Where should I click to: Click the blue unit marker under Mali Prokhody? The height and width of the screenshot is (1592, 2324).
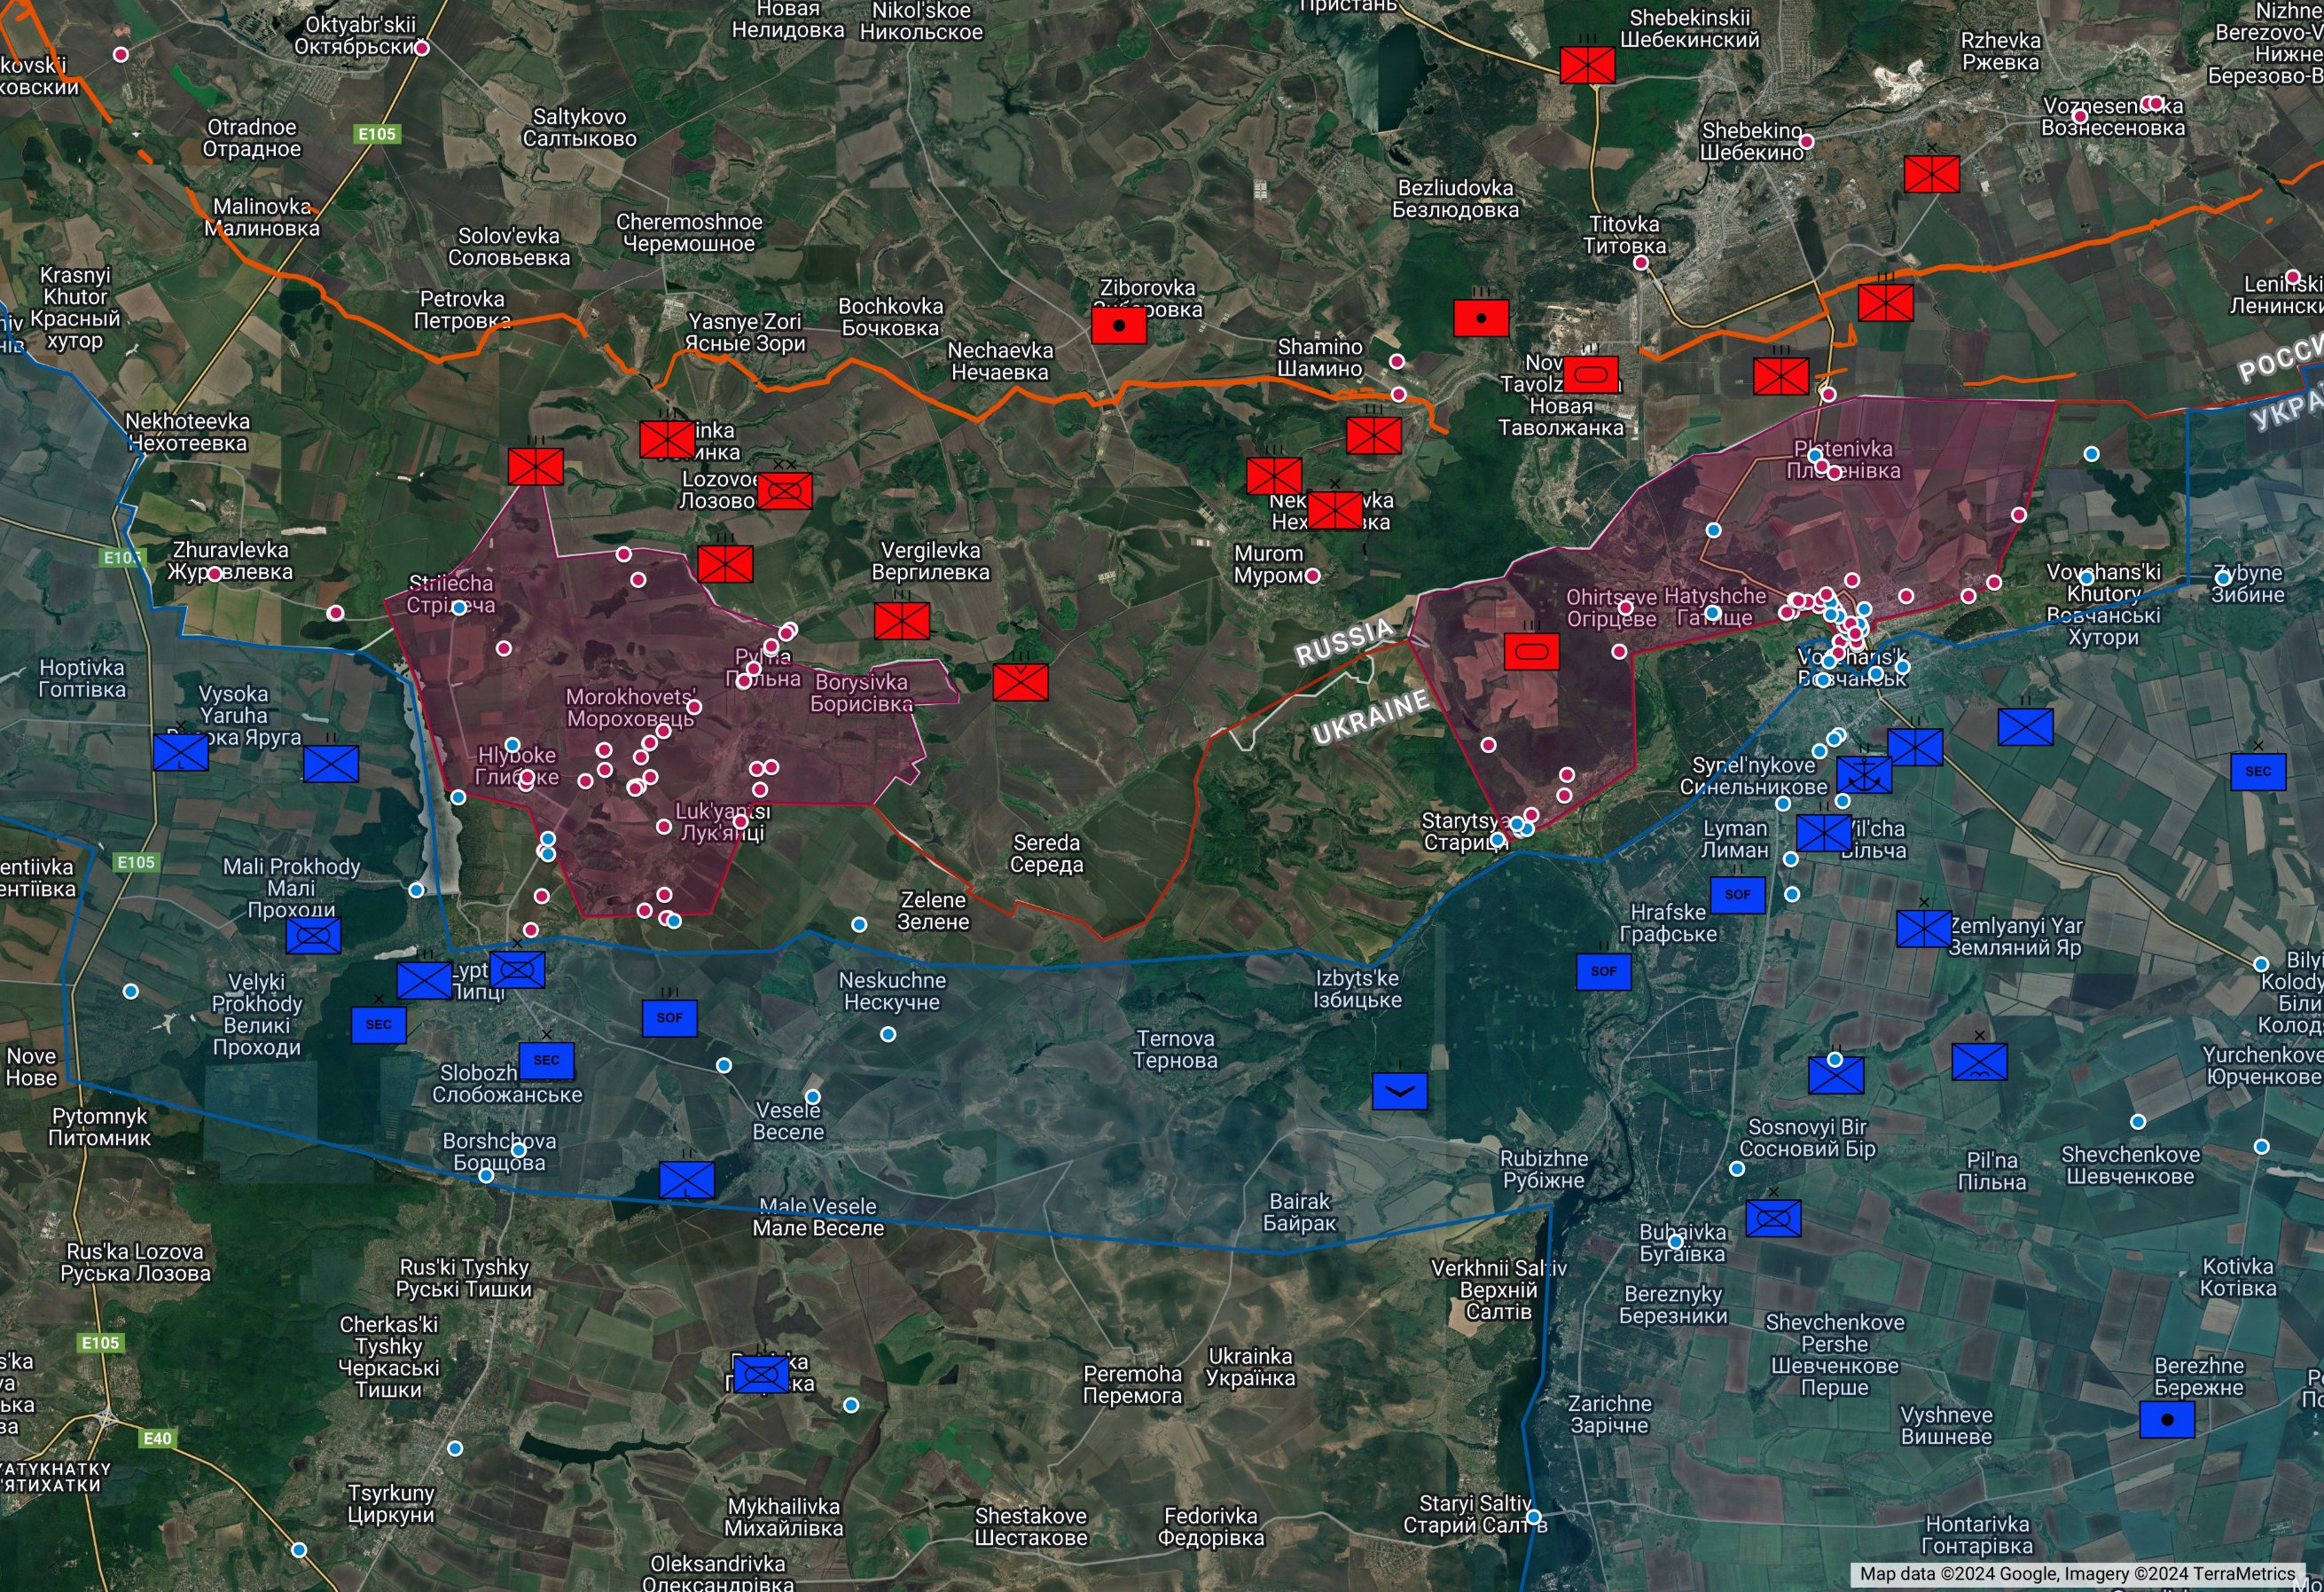click(x=313, y=936)
